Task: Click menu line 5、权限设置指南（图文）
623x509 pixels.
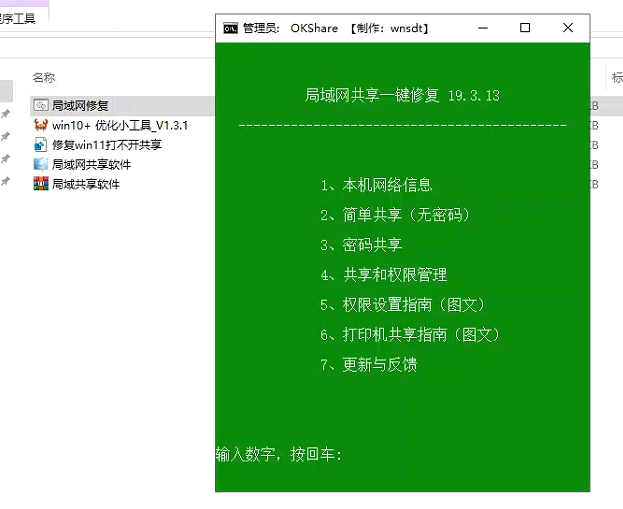Action: (x=402, y=305)
